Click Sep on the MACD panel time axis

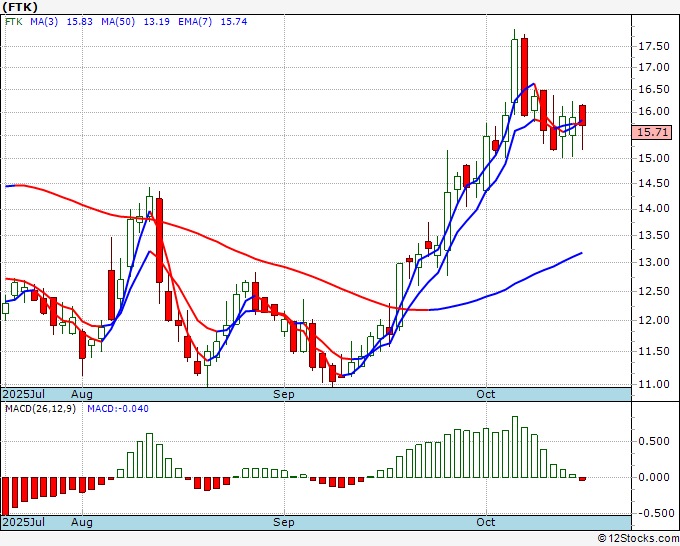(x=284, y=522)
